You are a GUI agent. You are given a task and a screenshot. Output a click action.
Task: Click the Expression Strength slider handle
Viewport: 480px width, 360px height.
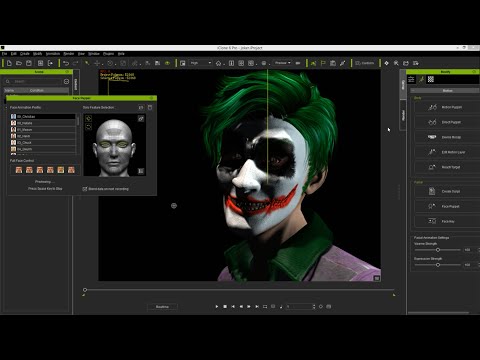[x=438, y=265]
